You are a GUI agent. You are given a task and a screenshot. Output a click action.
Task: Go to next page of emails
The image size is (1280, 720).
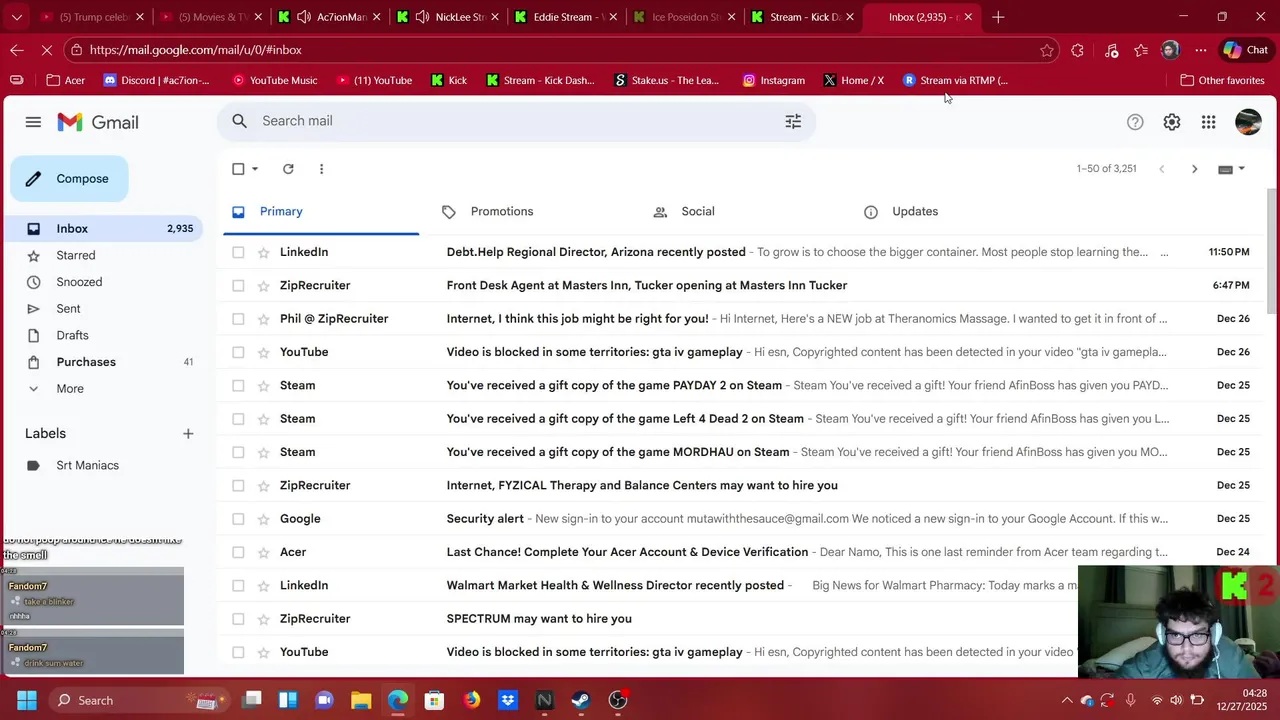pyautogui.click(x=1194, y=169)
